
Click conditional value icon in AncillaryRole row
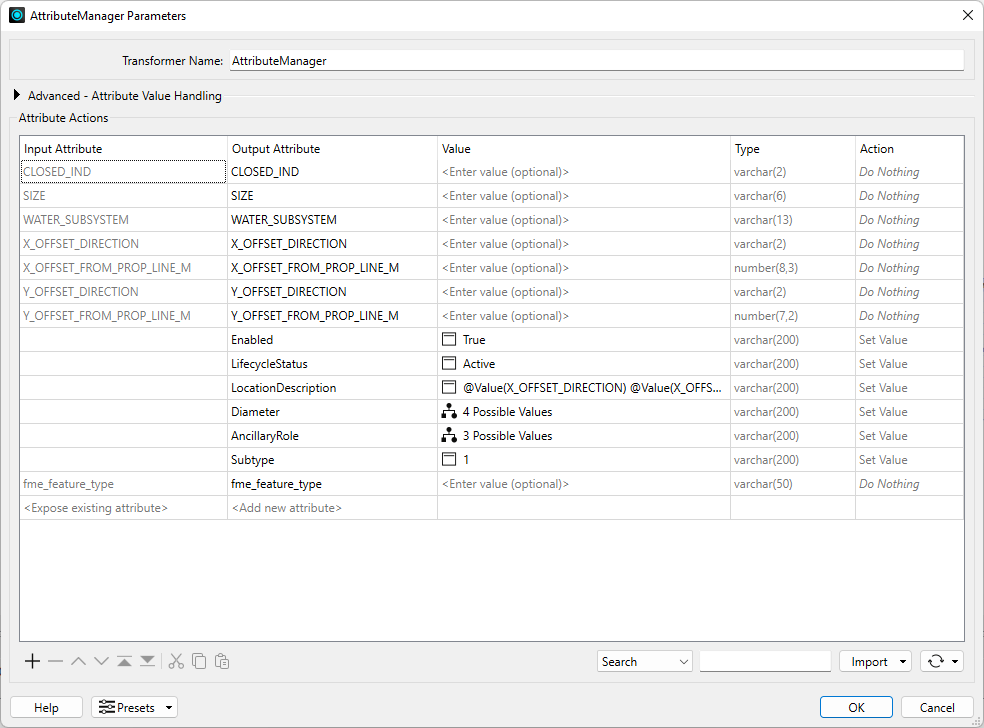click(449, 436)
